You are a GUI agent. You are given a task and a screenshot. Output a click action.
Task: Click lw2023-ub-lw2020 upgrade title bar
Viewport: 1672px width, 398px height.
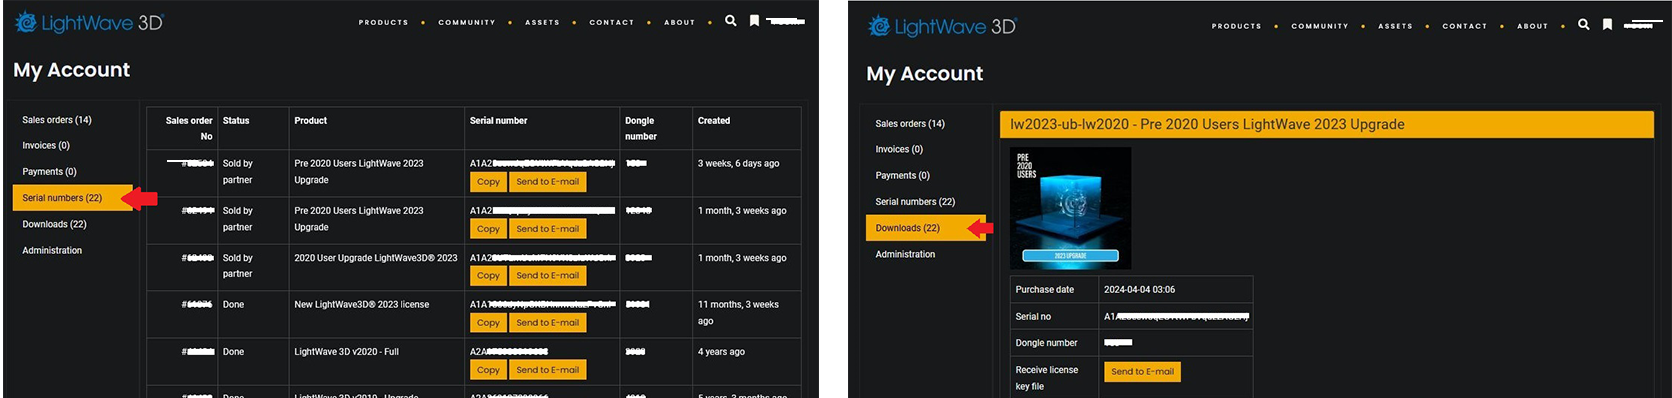pyautogui.click(x=1326, y=125)
